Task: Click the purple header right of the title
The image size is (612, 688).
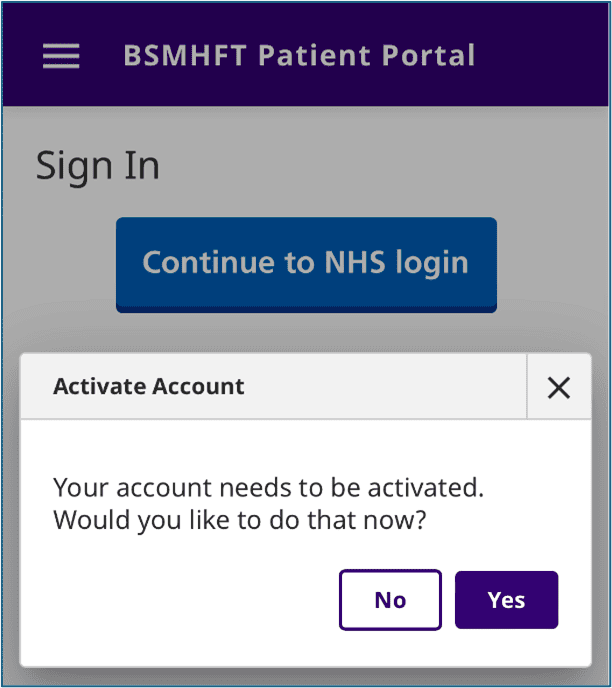Action: pyautogui.click(x=545, y=55)
